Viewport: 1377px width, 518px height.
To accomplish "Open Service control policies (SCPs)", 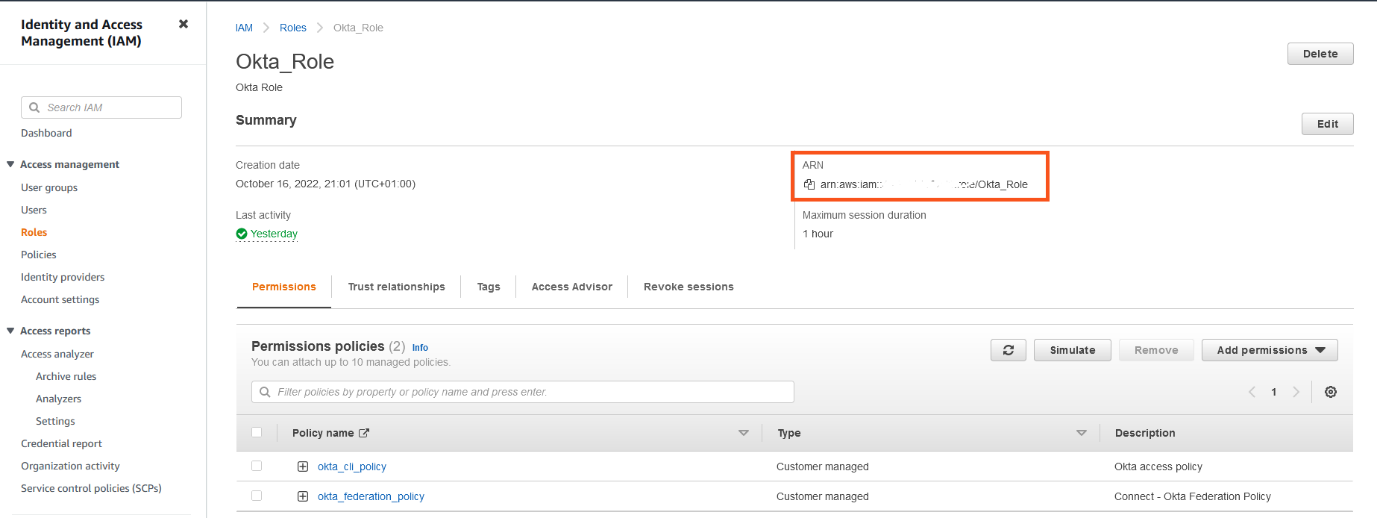I will [x=91, y=489].
